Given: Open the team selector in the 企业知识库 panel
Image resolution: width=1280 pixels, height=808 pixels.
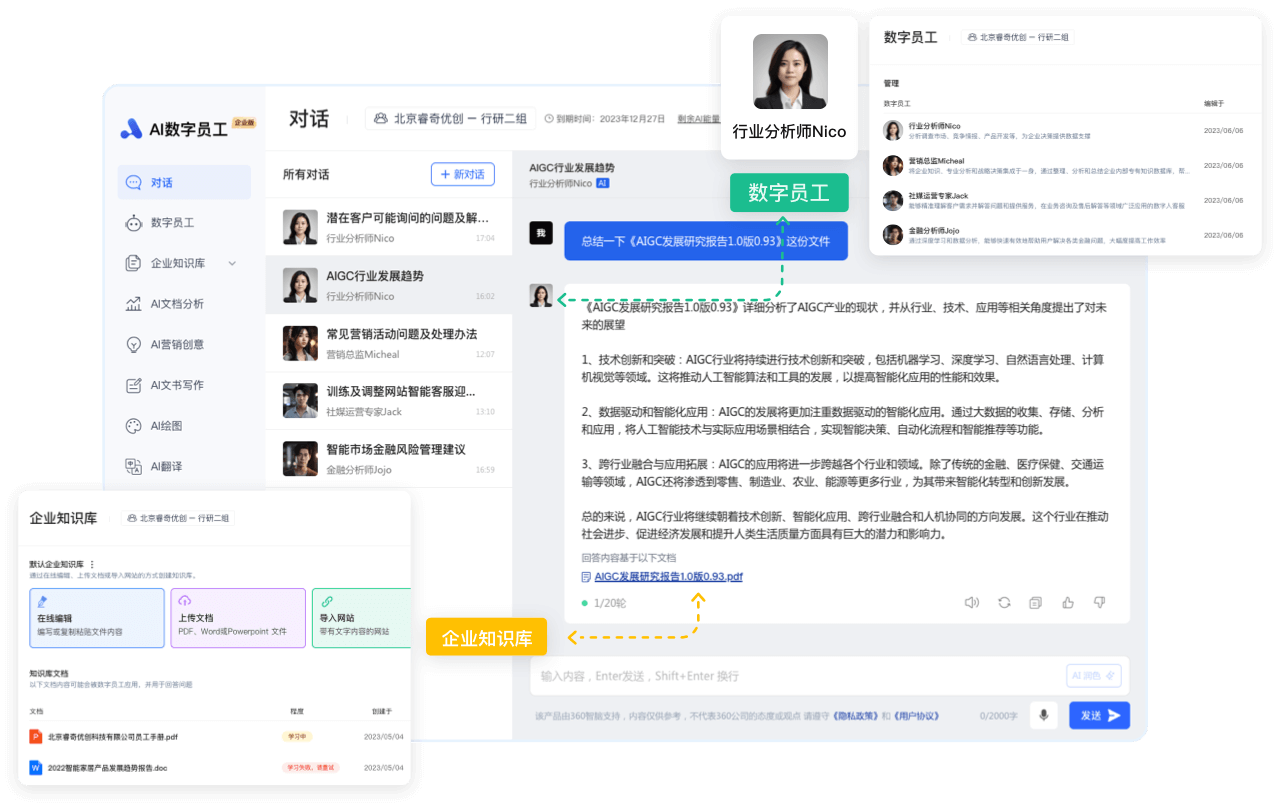Looking at the screenshot, I should pos(177,518).
